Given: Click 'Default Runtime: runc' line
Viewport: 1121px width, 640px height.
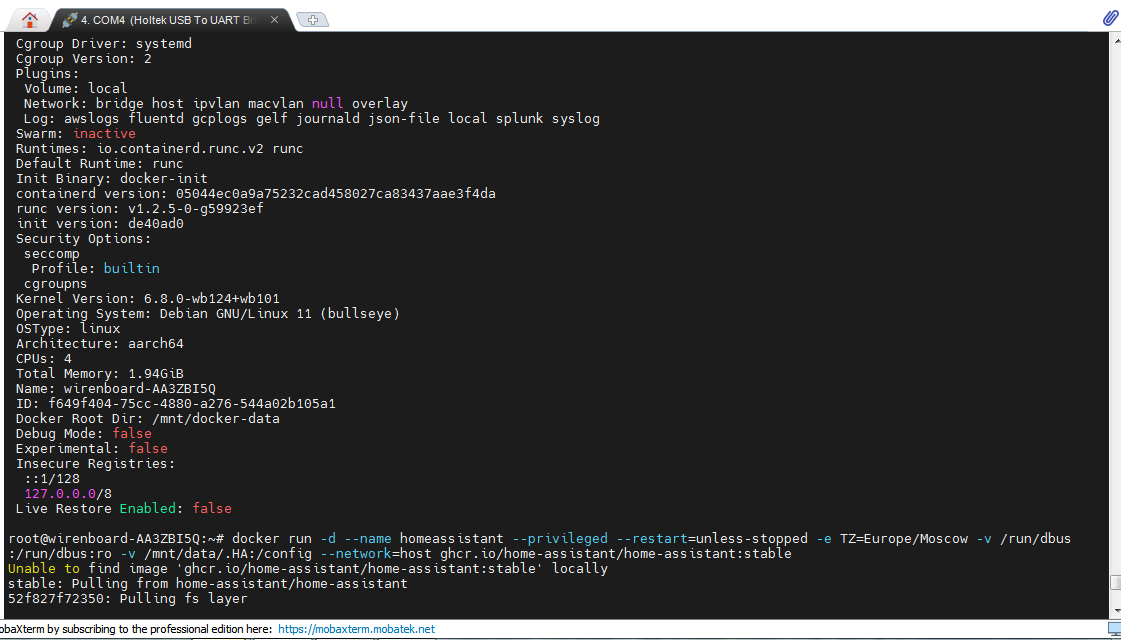Looking at the screenshot, I should [99, 164].
